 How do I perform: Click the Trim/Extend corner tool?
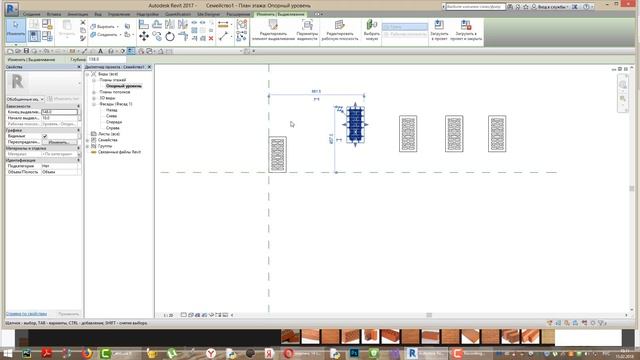183,37
